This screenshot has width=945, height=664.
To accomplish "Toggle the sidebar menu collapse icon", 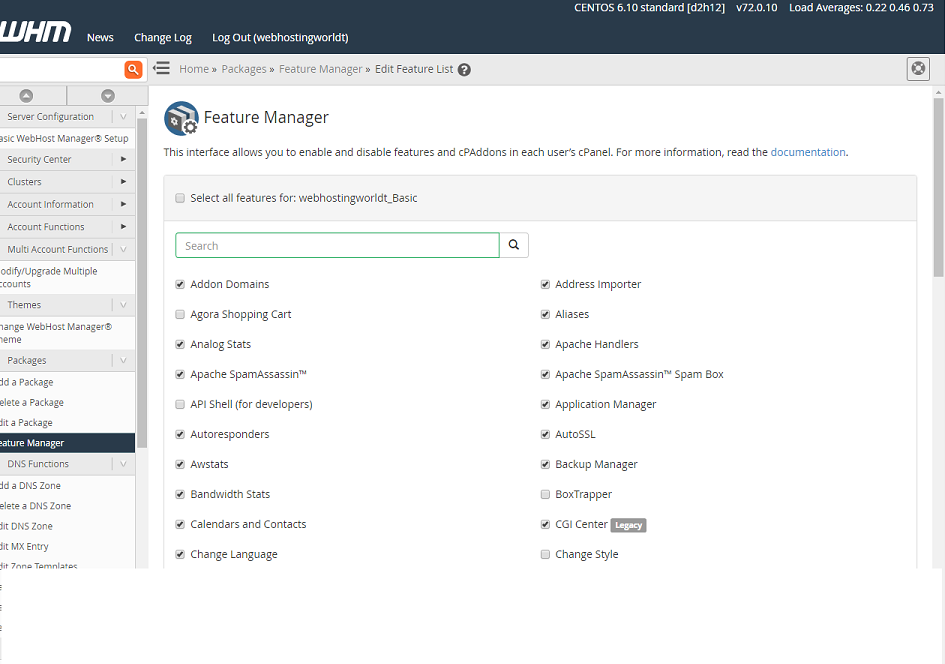I will click(161, 69).
